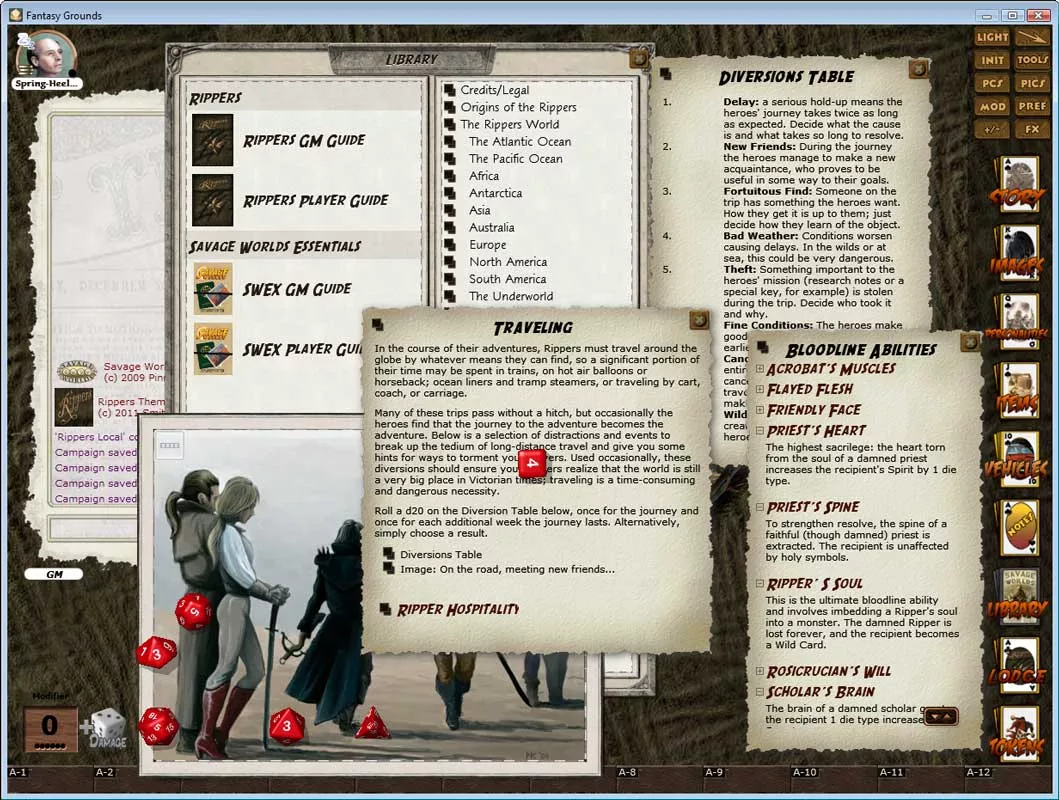1059x800 pixels.
Task: Open the TOOLS button
Action: click(1032, 60)
